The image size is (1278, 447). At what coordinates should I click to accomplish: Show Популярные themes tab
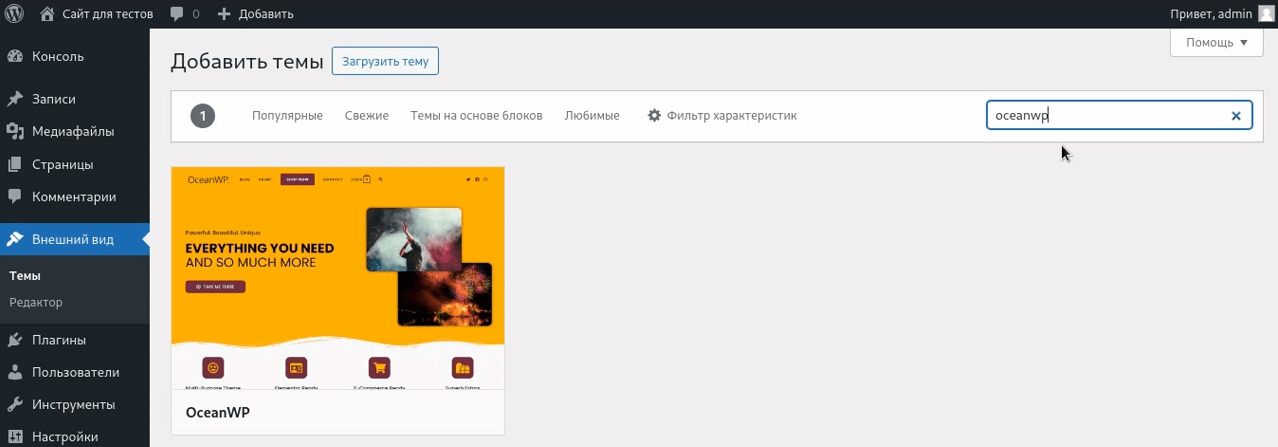click(287, 116)
